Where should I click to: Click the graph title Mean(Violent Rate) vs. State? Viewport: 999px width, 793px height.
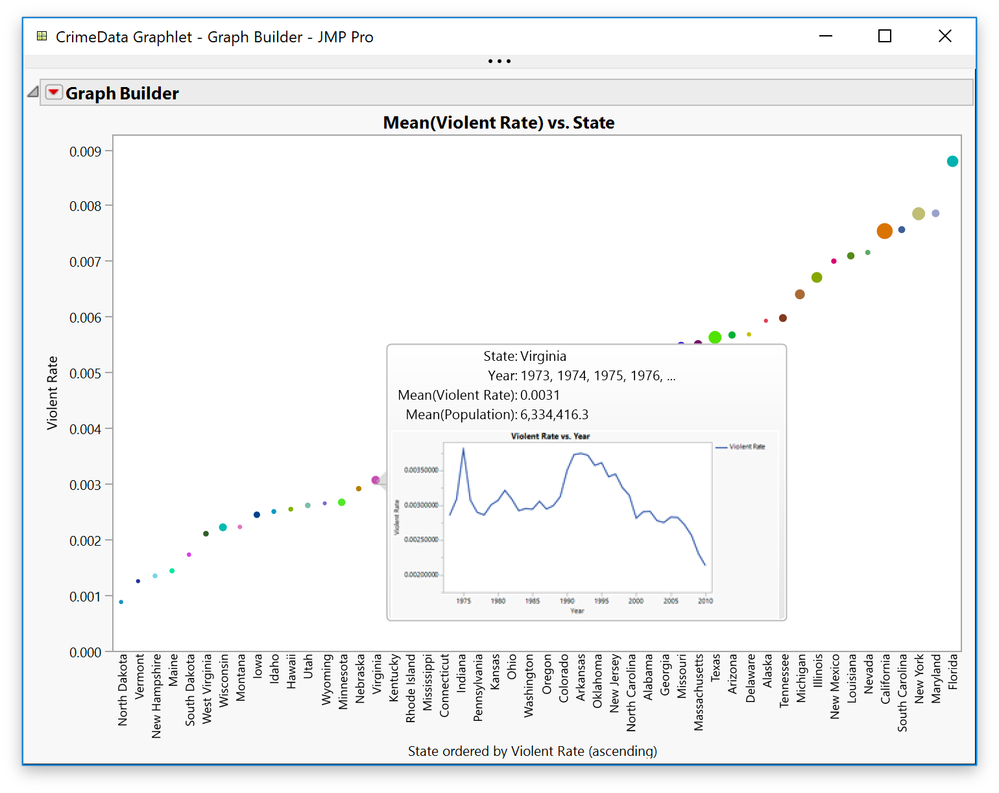(499, 122)
